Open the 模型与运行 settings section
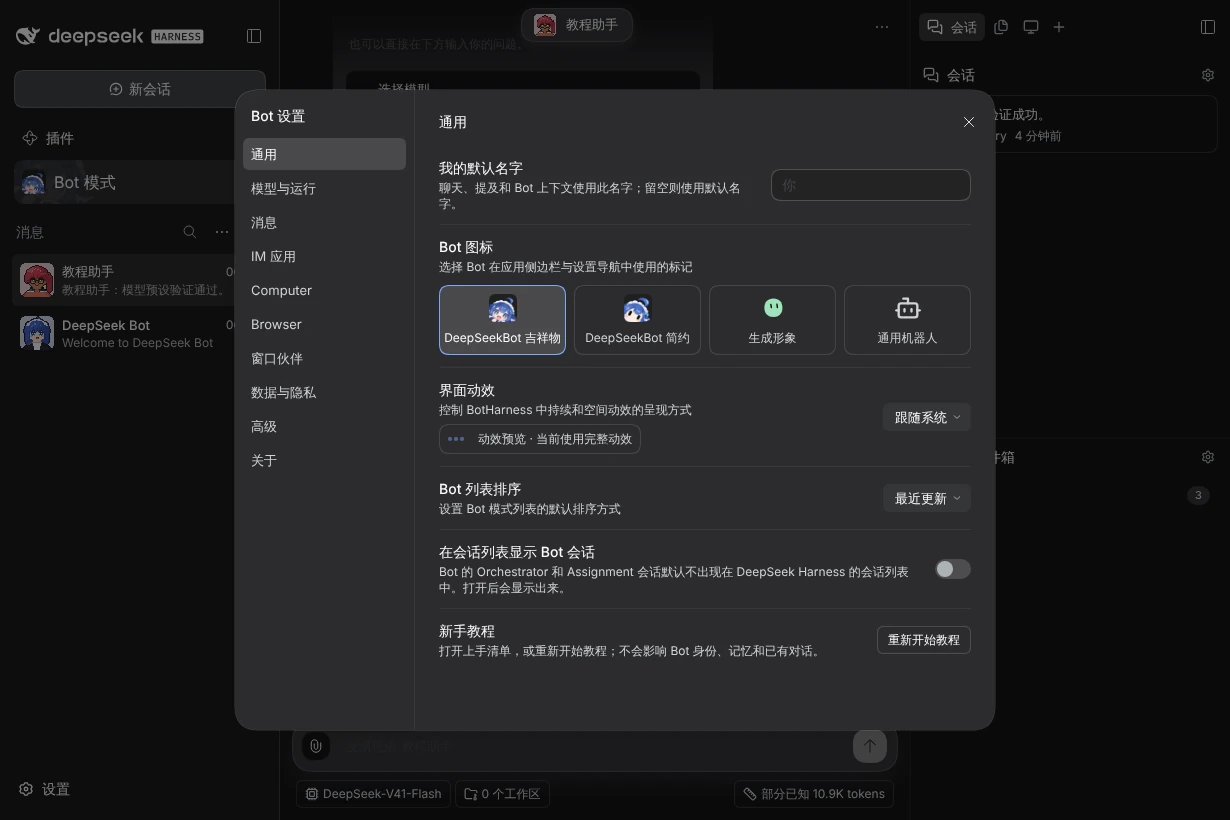1230x820 pixels. pos(324,188)
